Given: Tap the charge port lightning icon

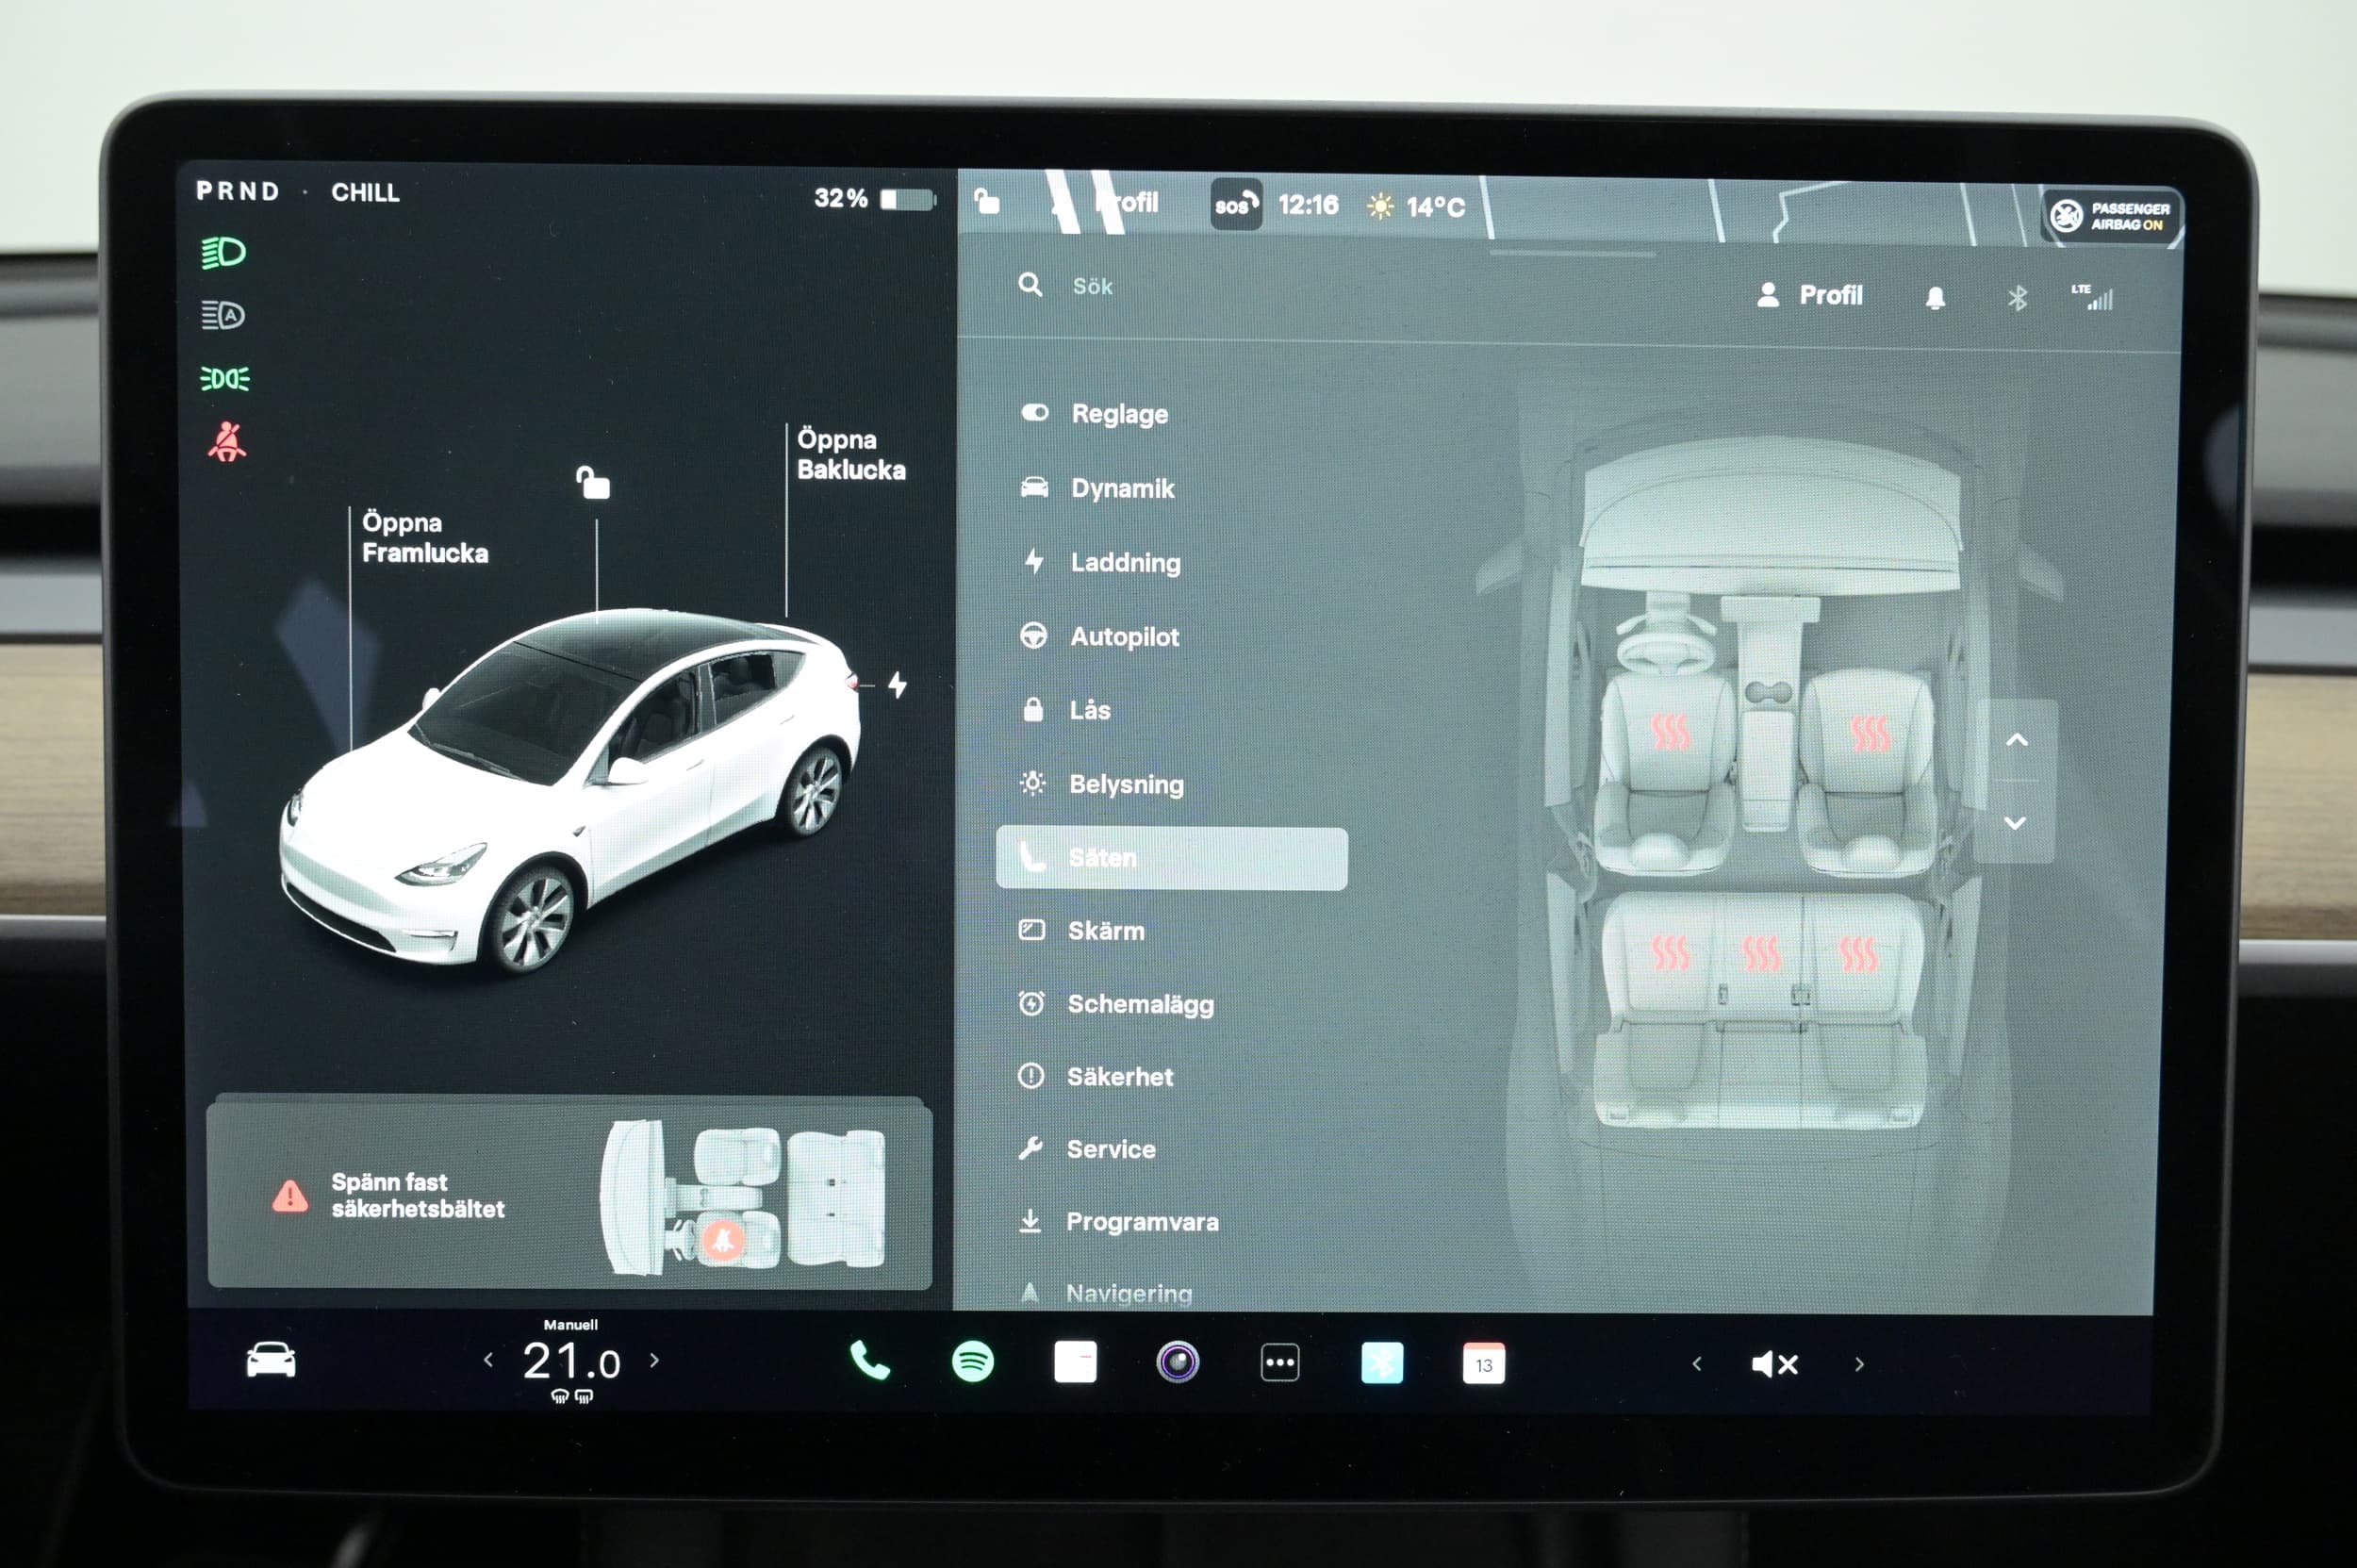Looking at the screenshot, I should pyautogui.click(x=897, y=685).
